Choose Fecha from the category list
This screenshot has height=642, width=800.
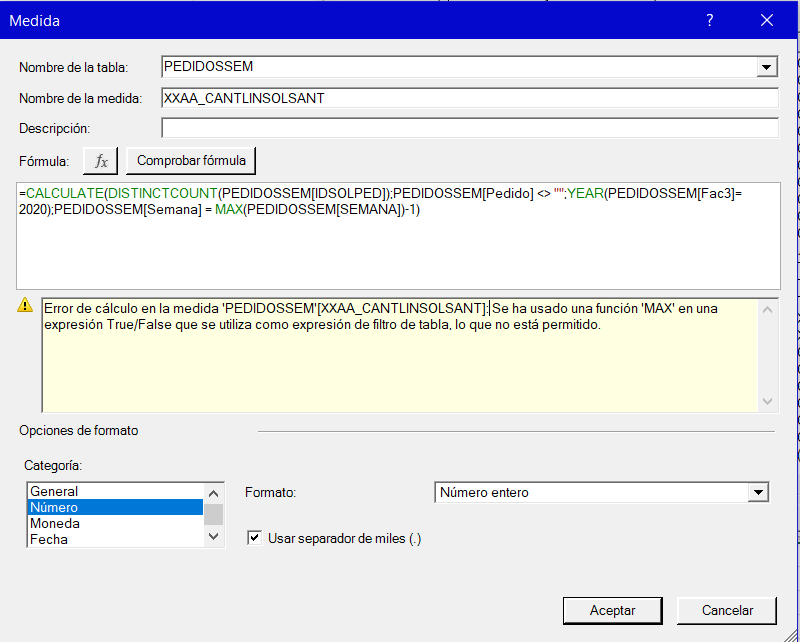(x=115, y=539)
